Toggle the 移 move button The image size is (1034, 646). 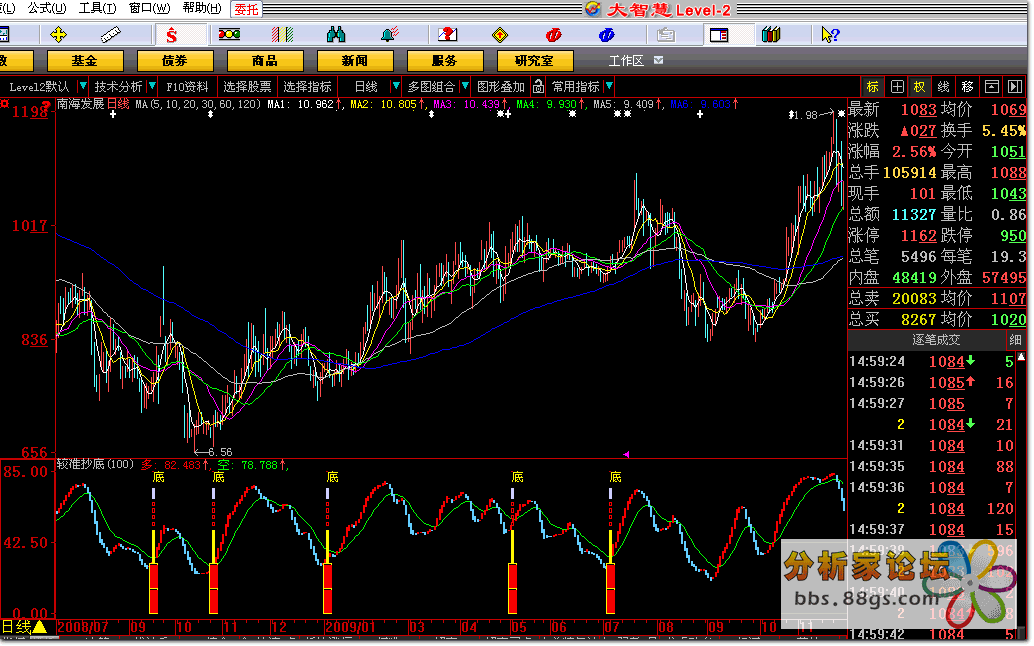tap(967, 87)
